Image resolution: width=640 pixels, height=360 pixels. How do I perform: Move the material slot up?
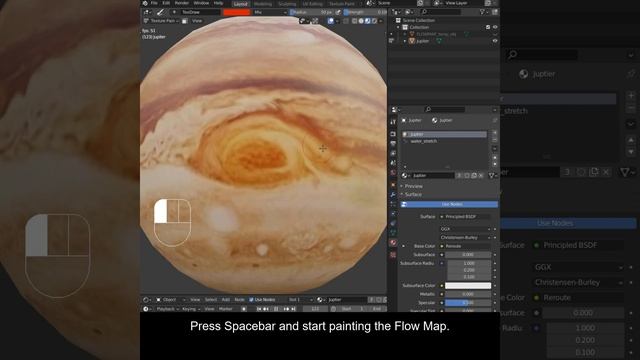tap(495, 158)
